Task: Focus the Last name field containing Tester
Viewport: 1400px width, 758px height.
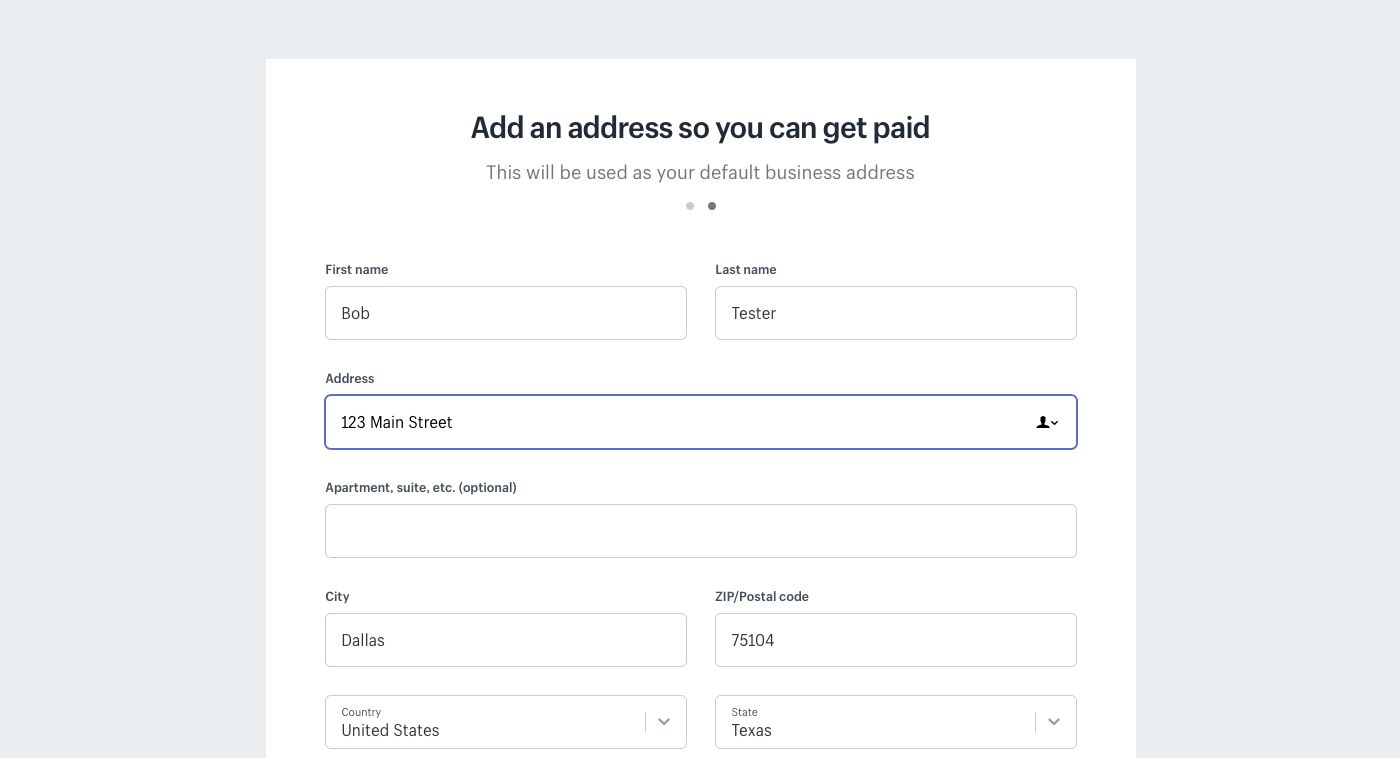Action: click(x=895, y=313)
